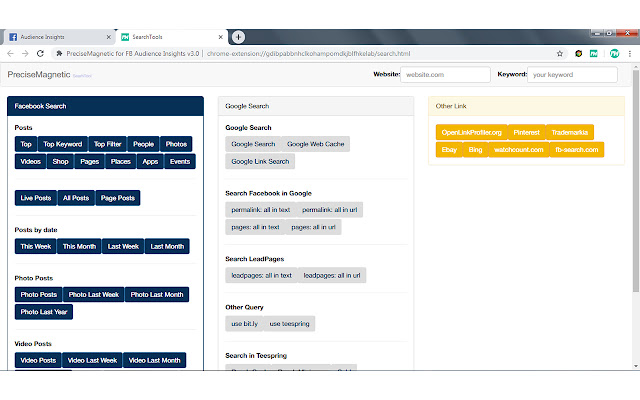640x400 pixels.
Task: Open the Chrome three-dot menu
Action: coord(630,53)
